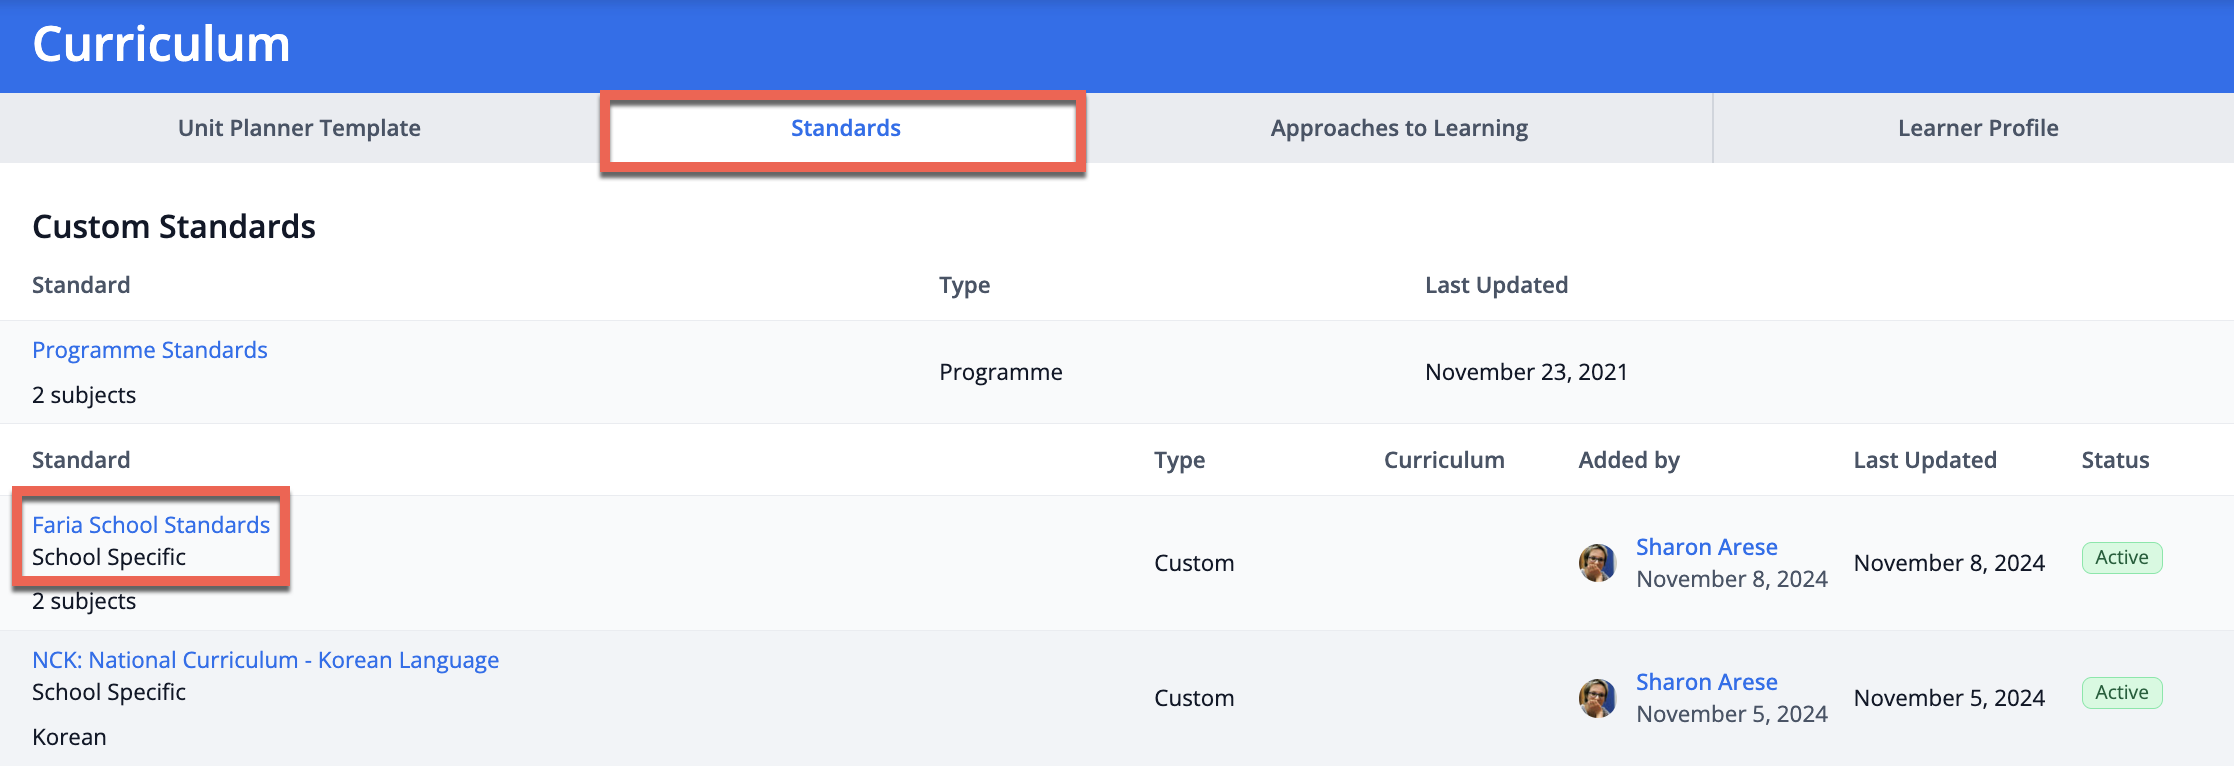This screenshot has height=766, width=2234.
Task: Open the Unit Planner Template tab
Action: [x=299, y=128]
